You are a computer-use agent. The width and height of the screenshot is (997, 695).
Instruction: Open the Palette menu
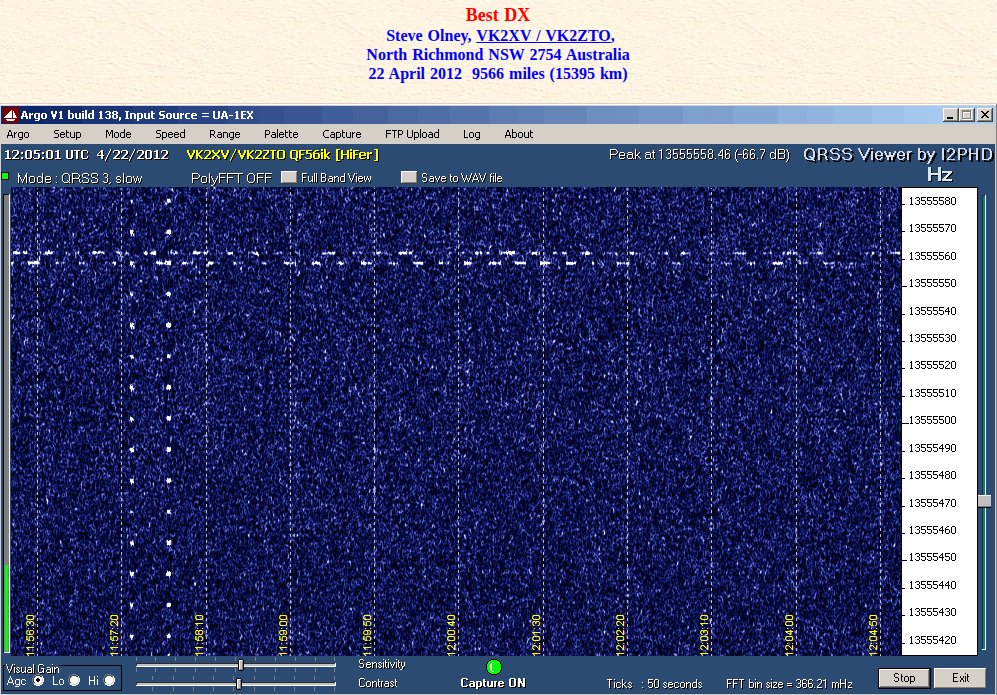281,134
